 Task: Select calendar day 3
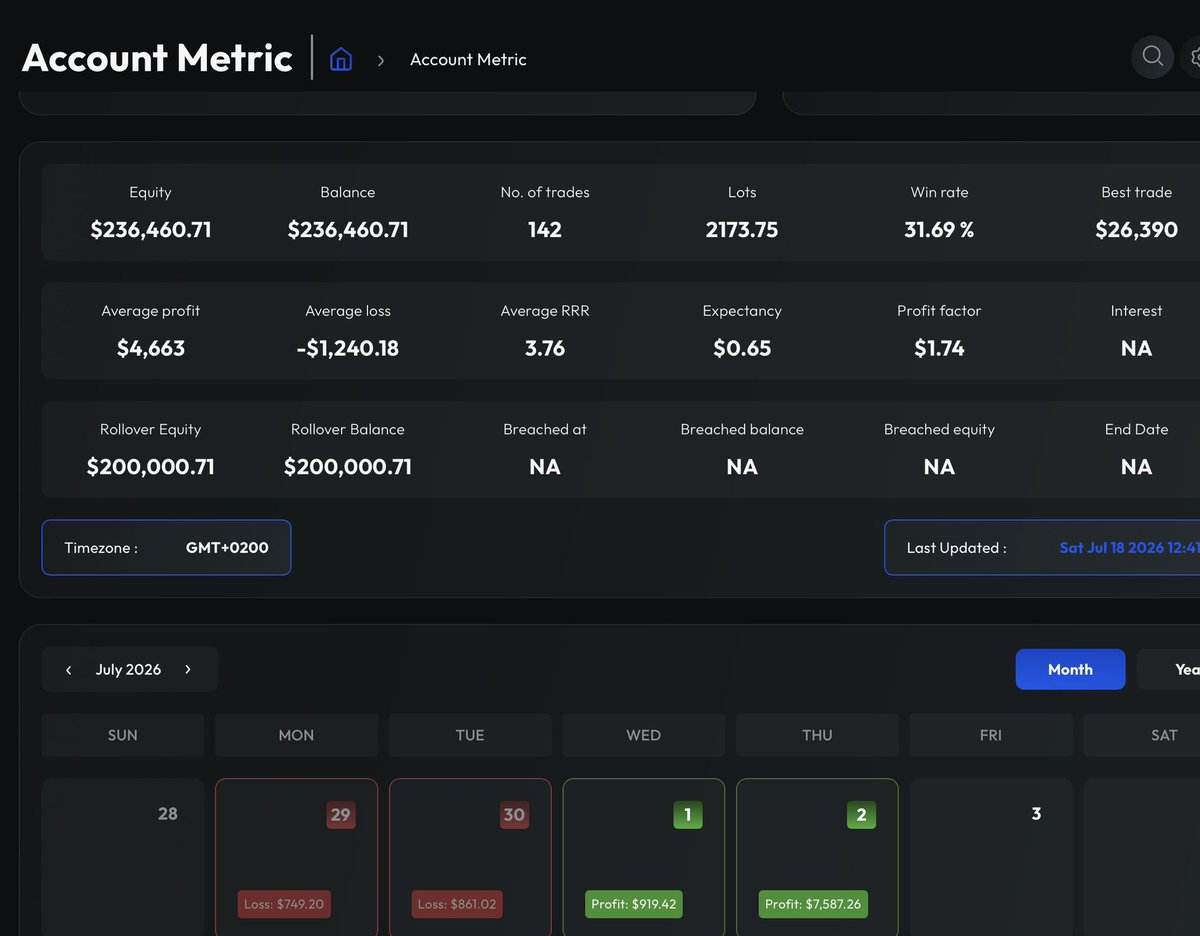point(991,857)
